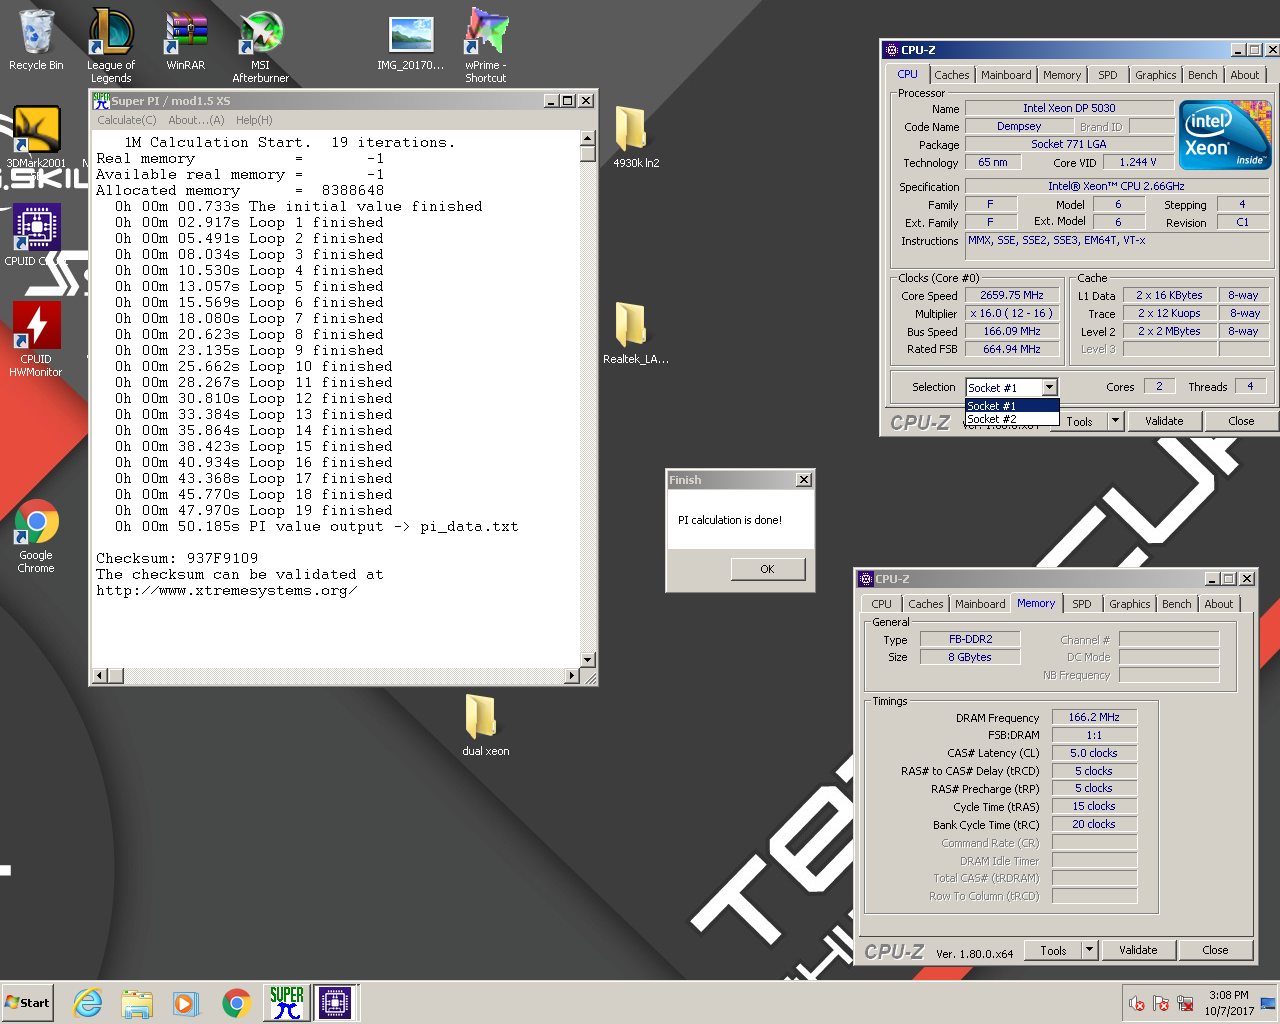1280x1024 pixels.
Task: Click Super PI vertical scrollbar down arrow
Action: pos(588,660)
